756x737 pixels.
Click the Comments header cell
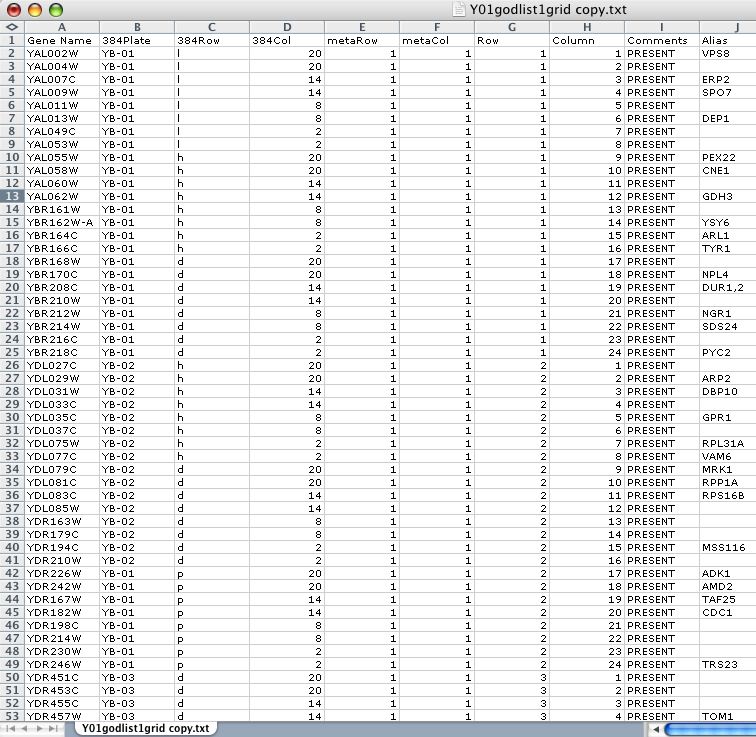[x=661, y=40]
